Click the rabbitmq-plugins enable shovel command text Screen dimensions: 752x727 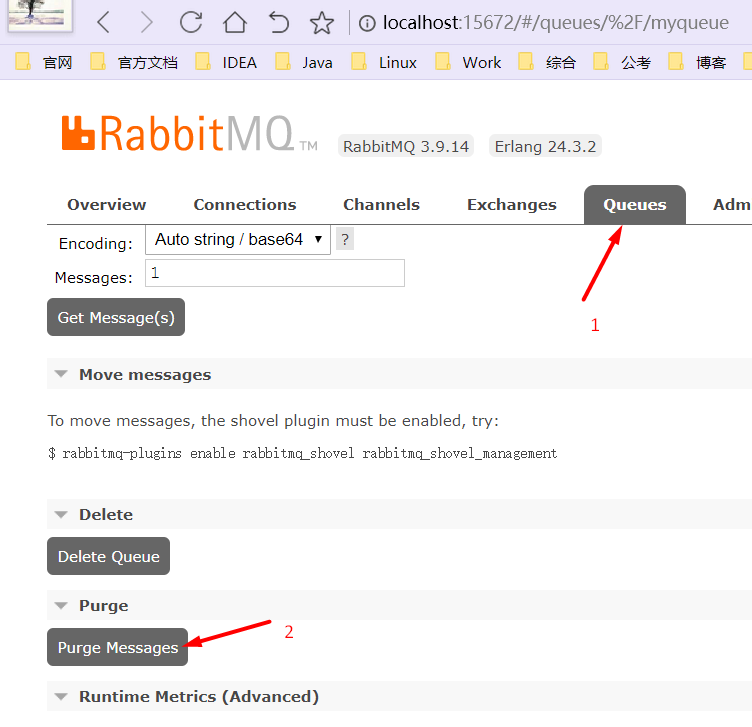[303, 454]
